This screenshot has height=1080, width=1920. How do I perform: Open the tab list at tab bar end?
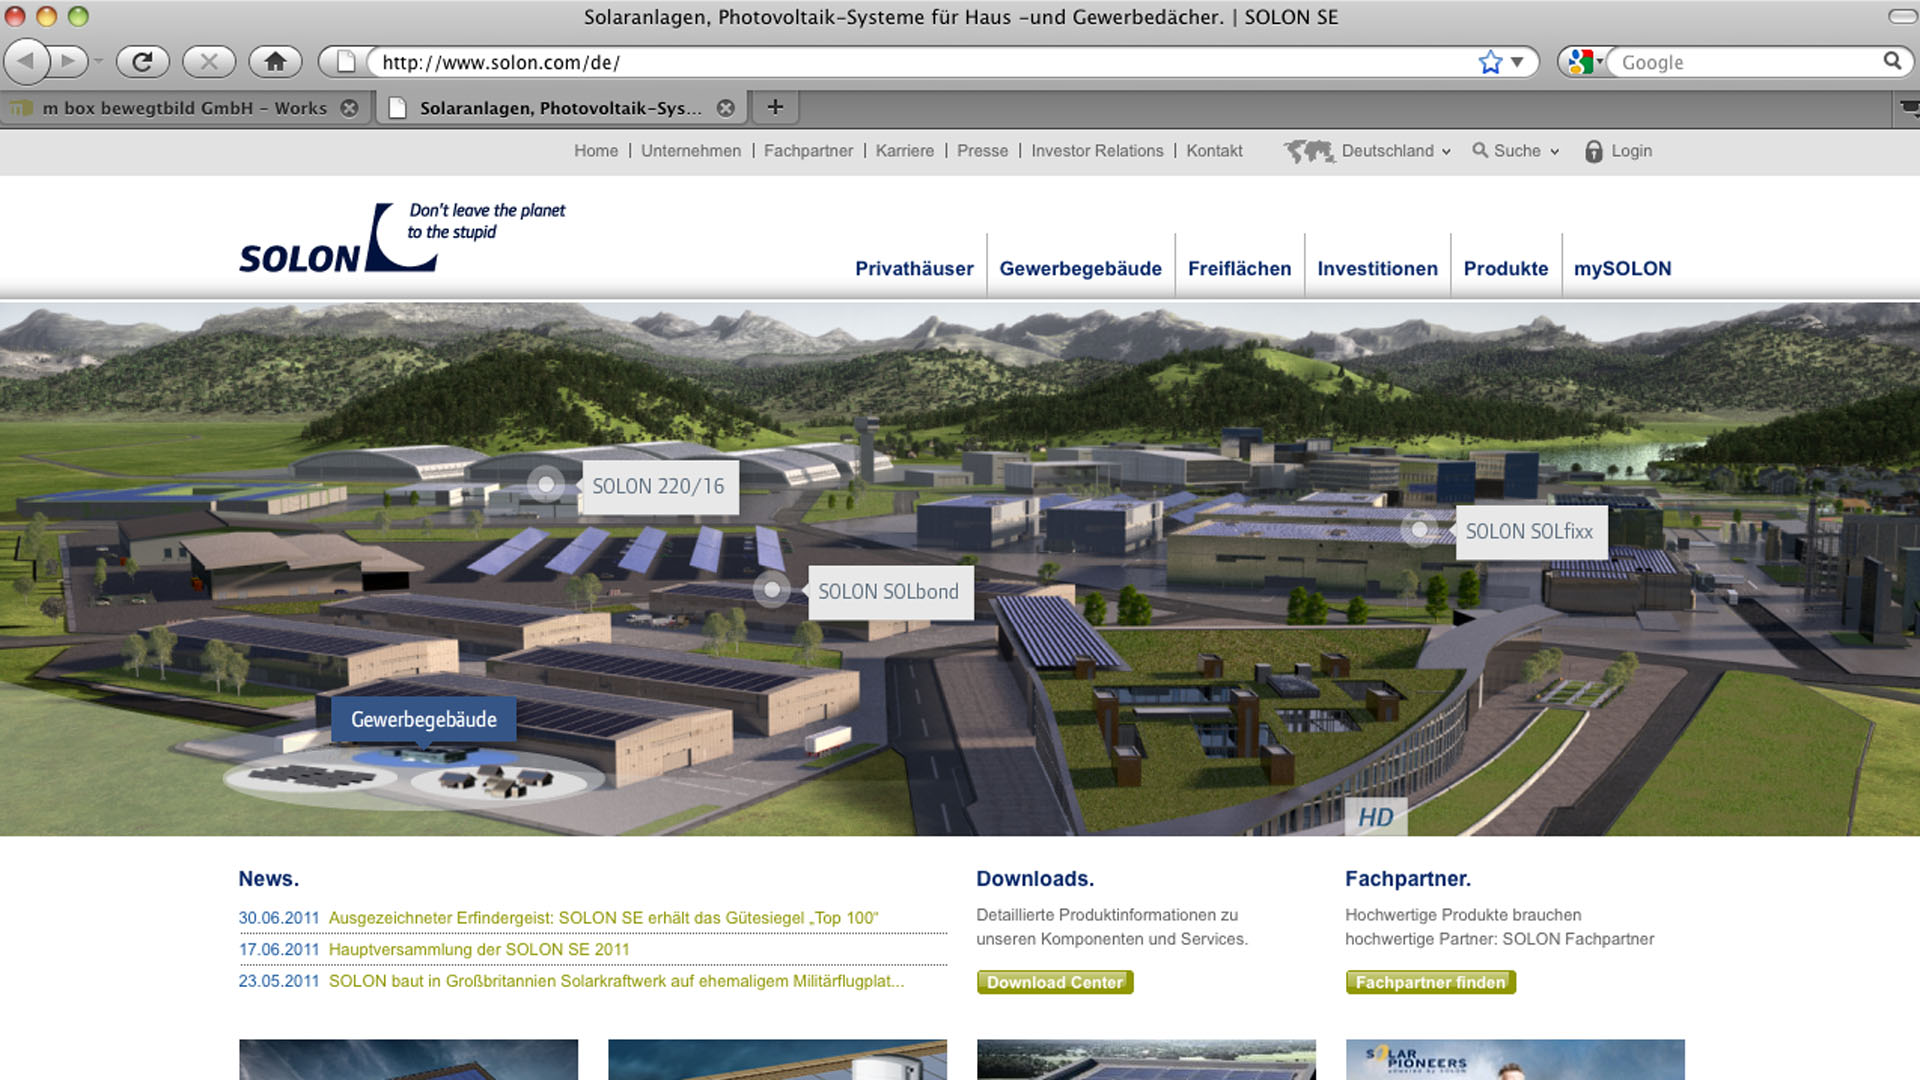pos(1908,107)
